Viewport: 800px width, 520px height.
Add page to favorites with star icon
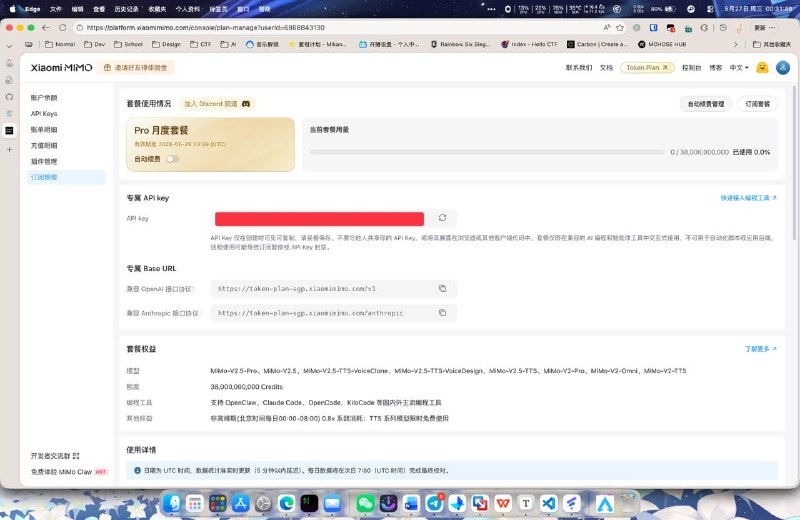[620, 28]
